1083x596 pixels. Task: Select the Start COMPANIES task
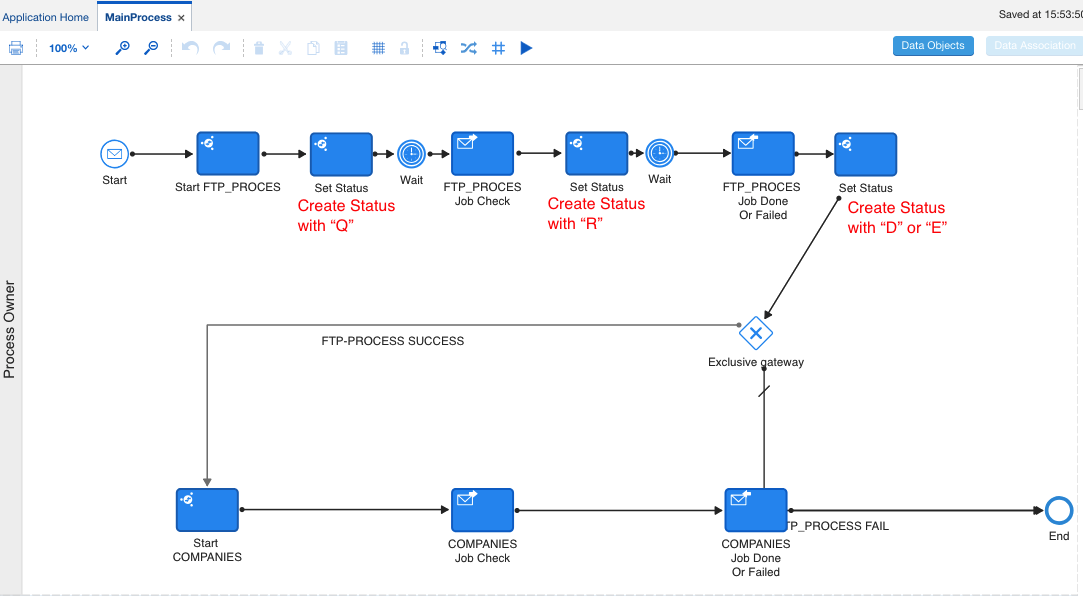pos(207,510)
